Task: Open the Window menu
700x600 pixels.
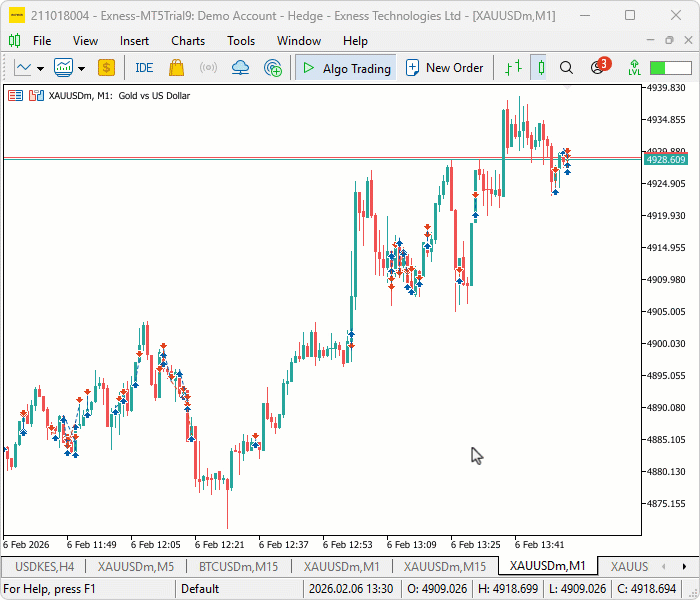Action: click(299, 41)
